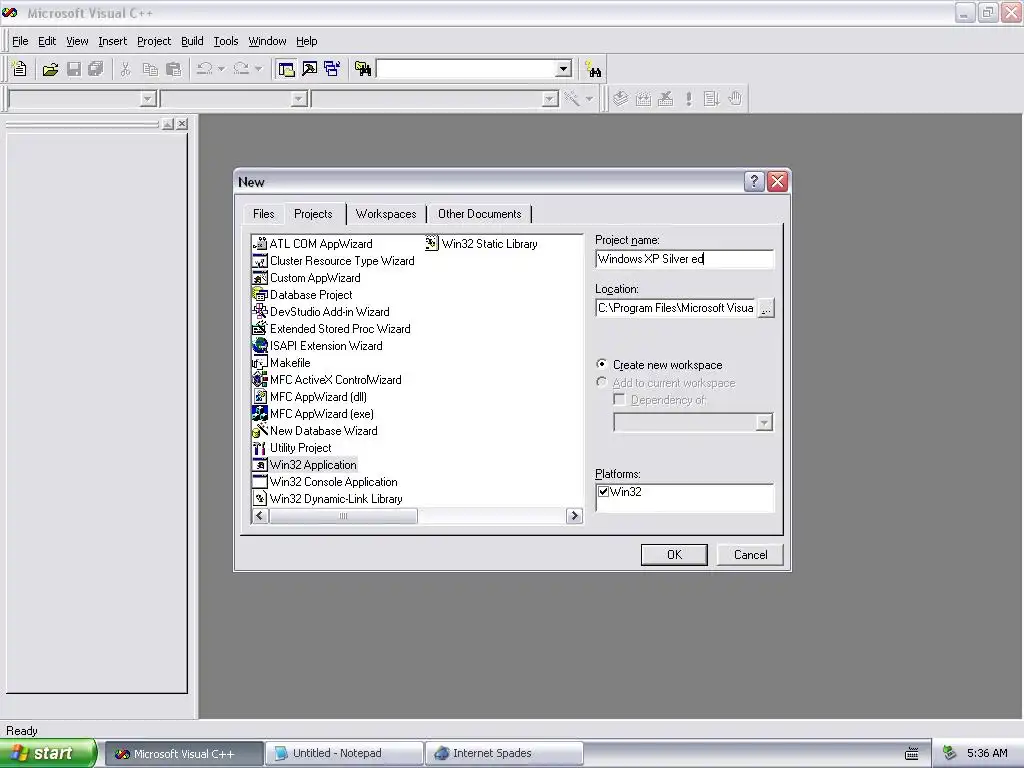Click the project list horizontal scrollbar thumb
Image resolution: width=1024 pixels, height=768 pixels.
coord(343,516)
